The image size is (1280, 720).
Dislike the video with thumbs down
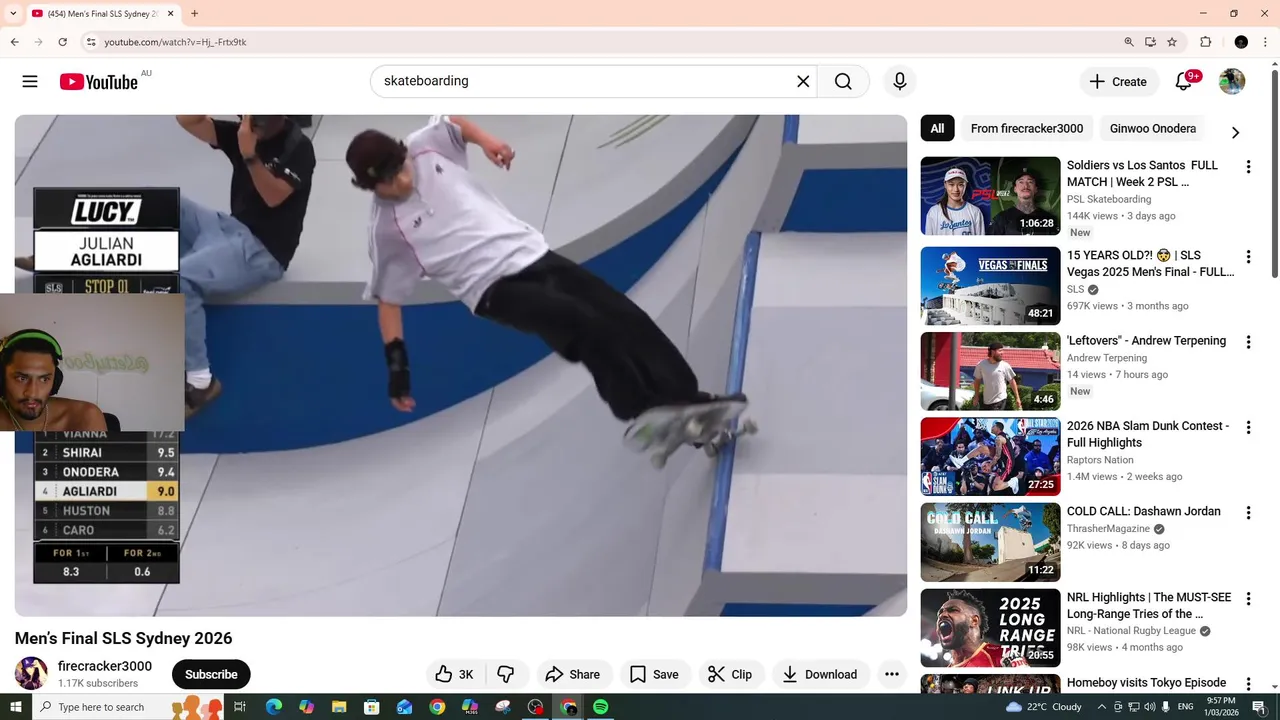506,674
